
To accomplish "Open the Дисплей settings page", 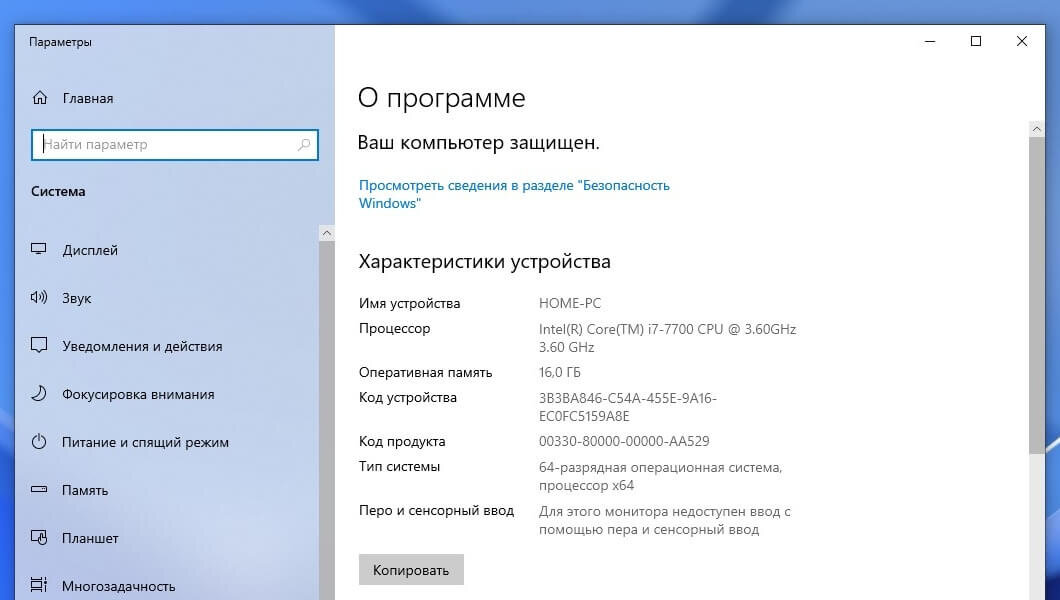I will (90, 250).
